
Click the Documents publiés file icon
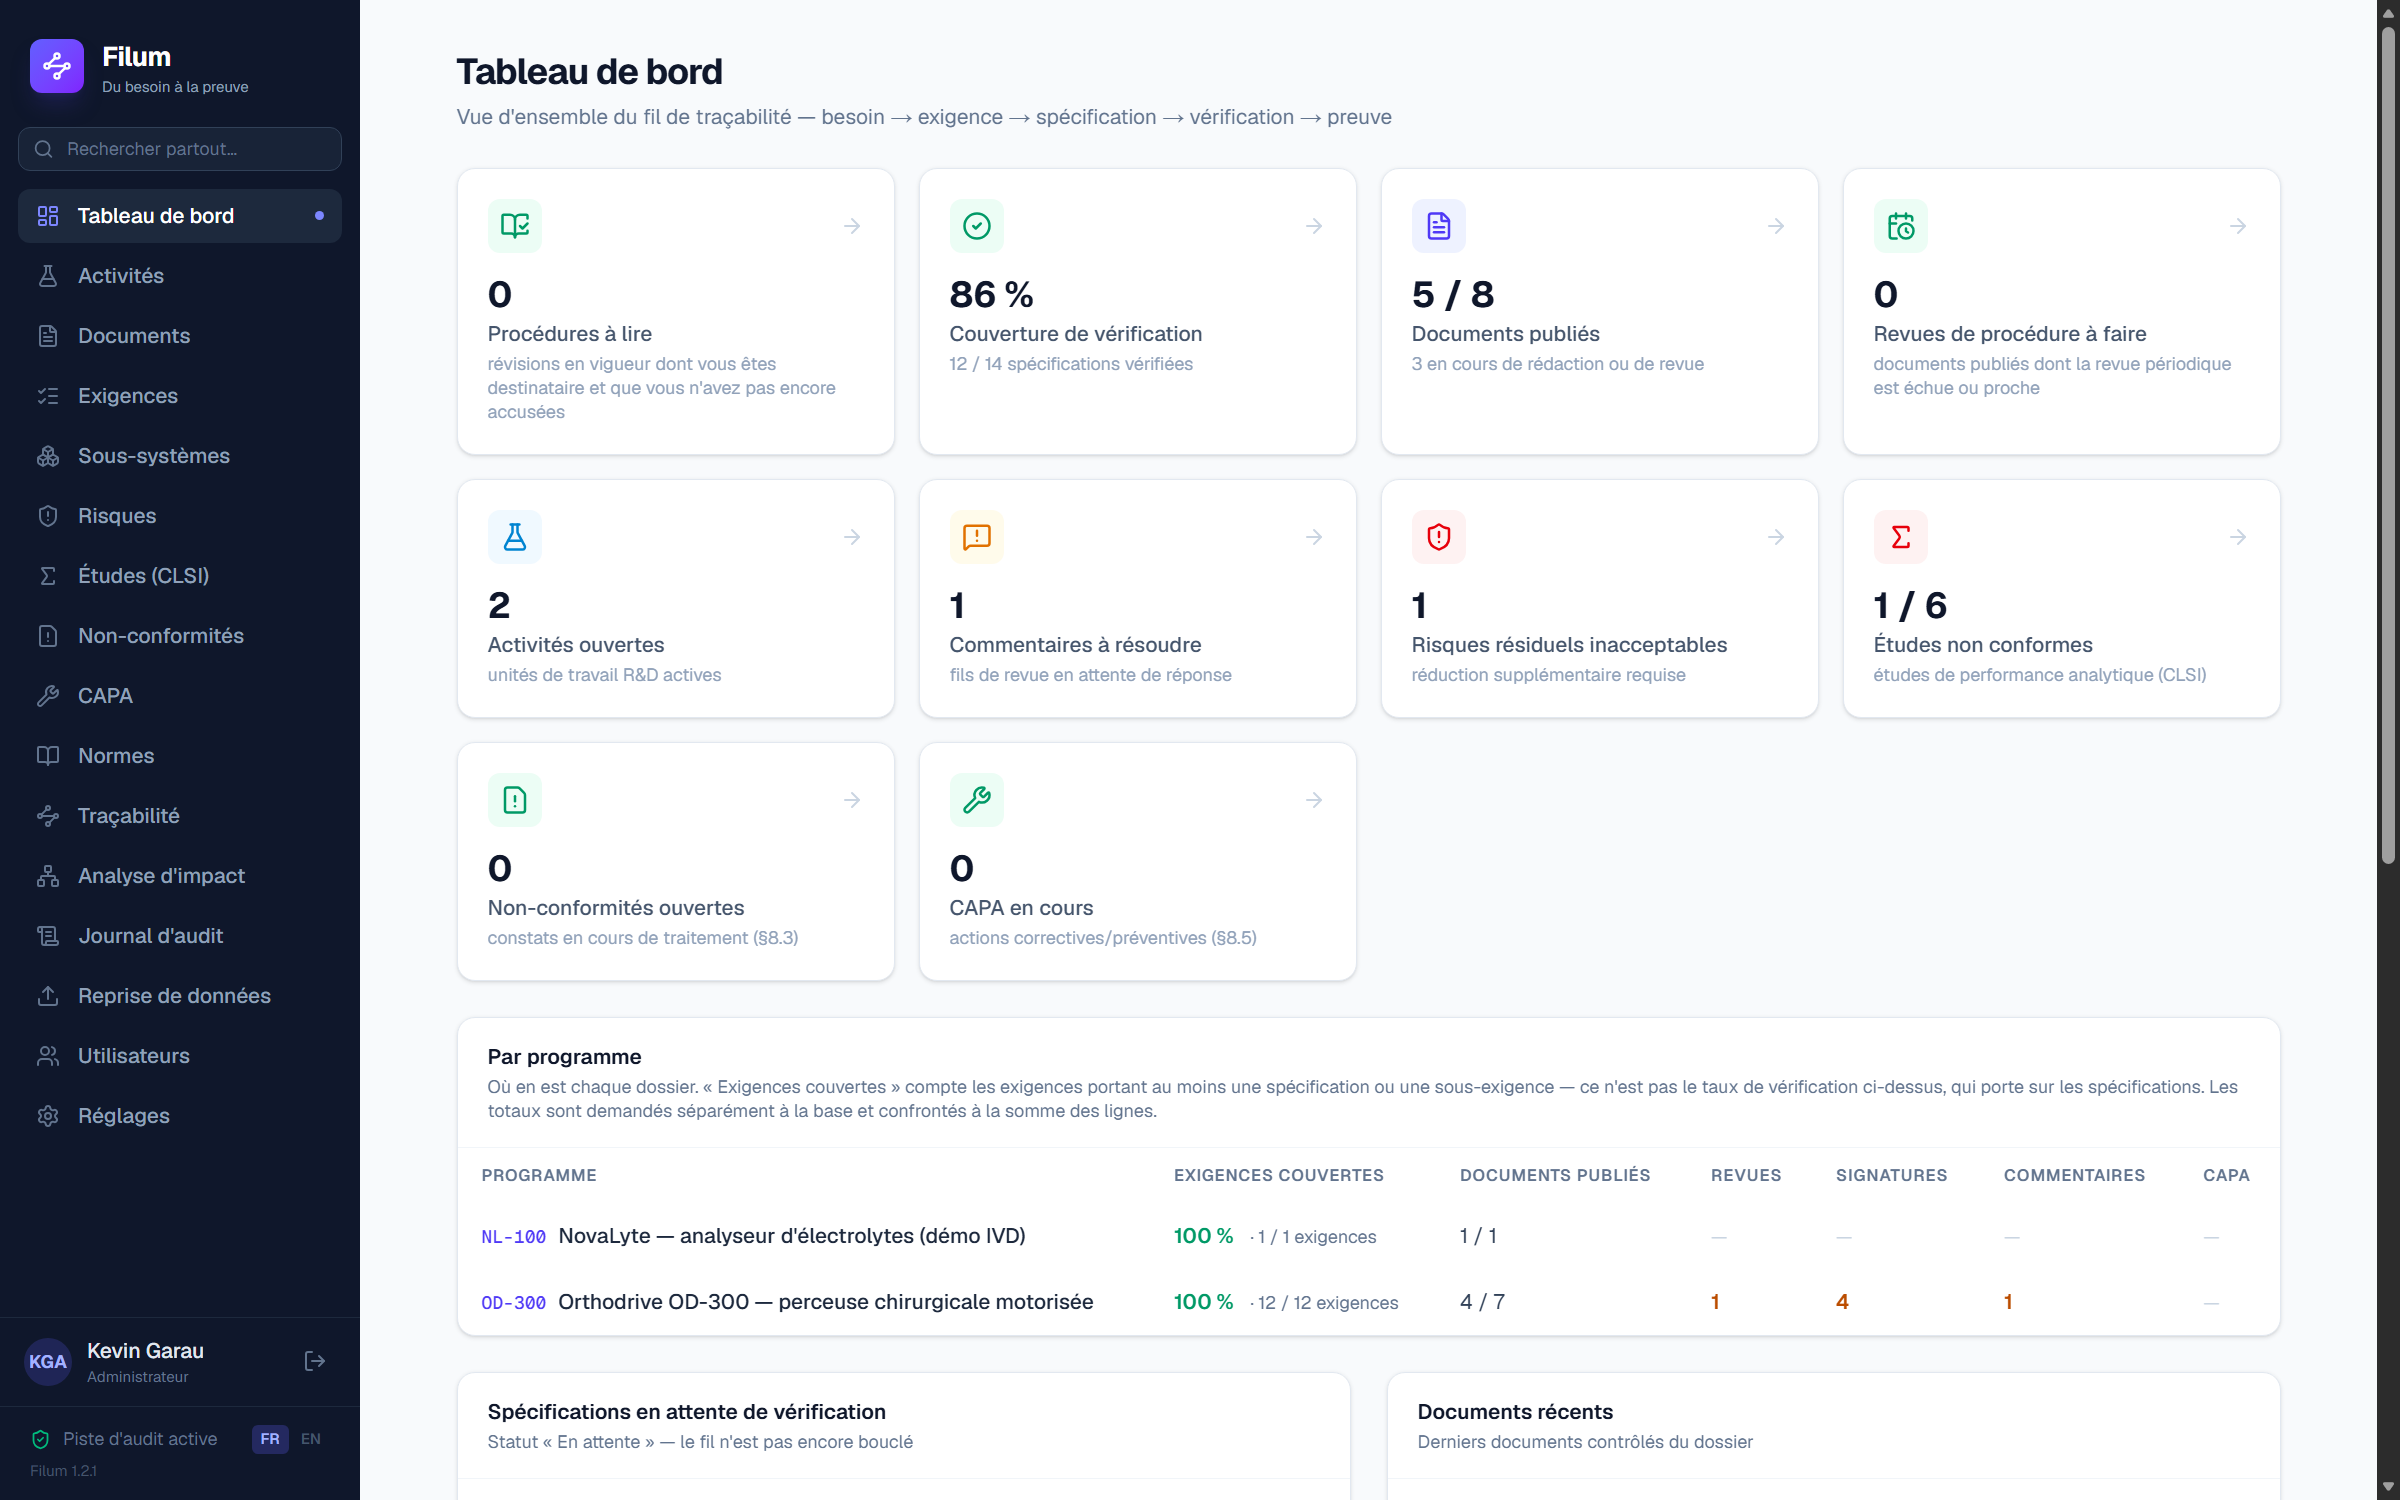pos(1439,226)
